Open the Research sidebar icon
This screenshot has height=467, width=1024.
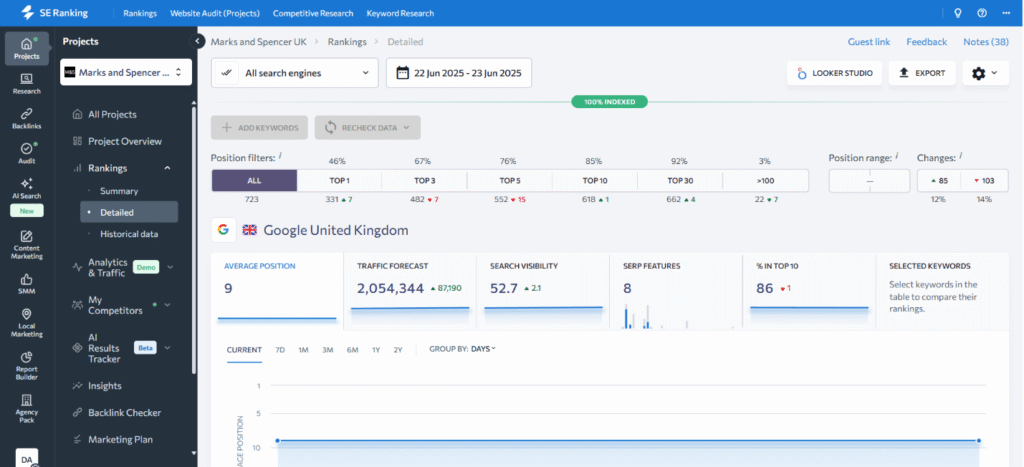27,84
